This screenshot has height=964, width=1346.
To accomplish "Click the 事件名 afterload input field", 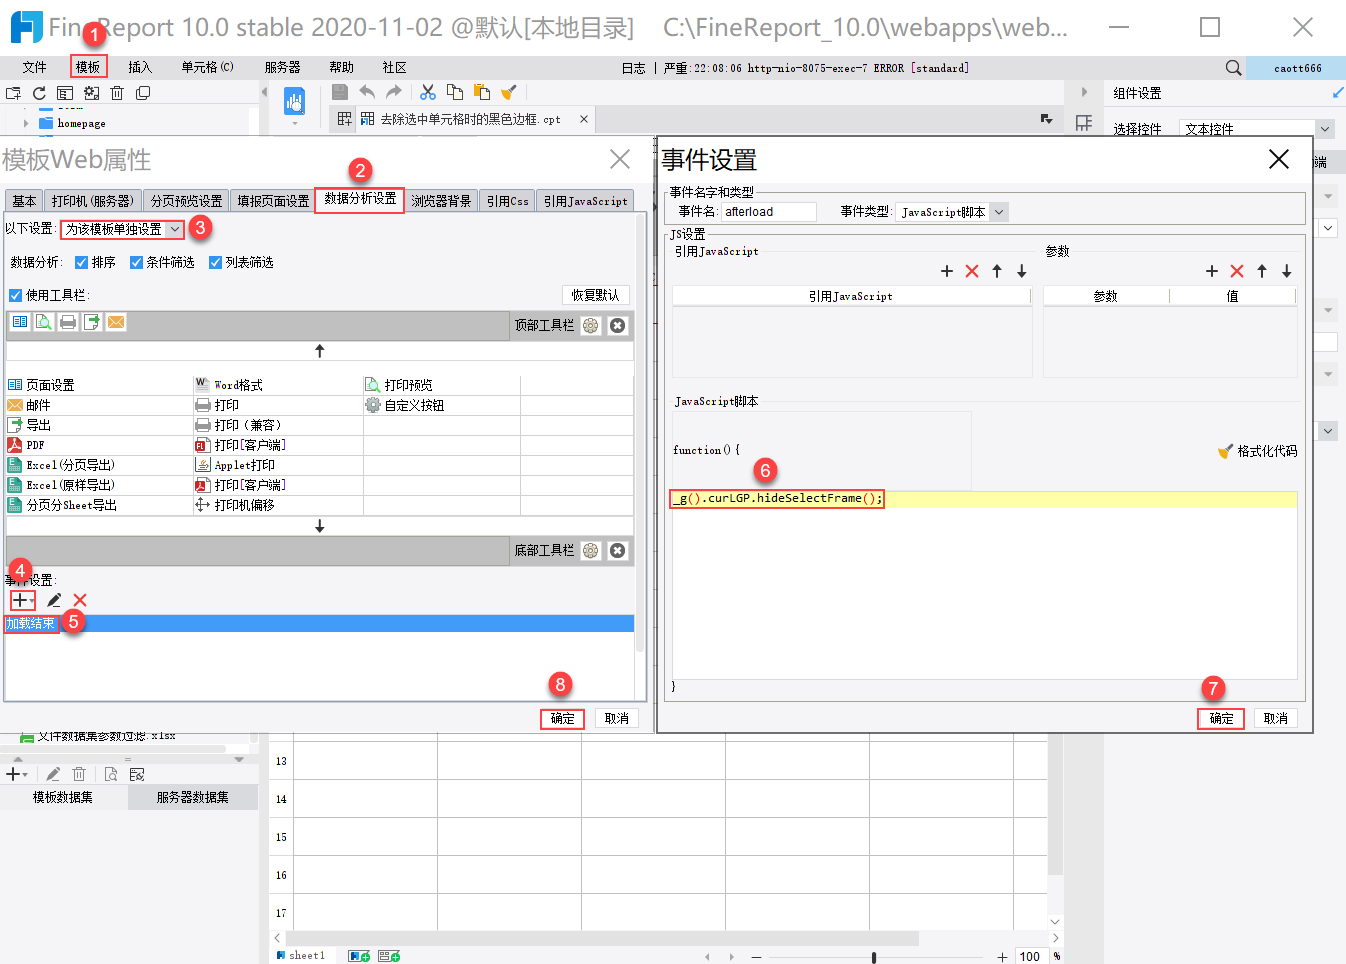I will click(768, 212).
